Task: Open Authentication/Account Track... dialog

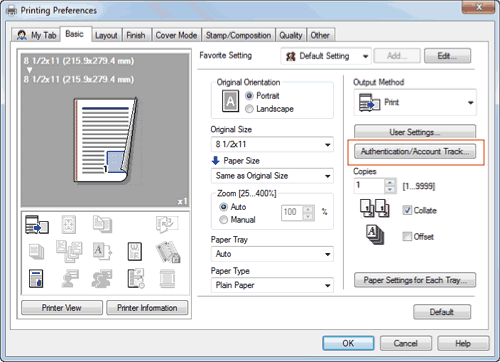Action: (415, 152)
